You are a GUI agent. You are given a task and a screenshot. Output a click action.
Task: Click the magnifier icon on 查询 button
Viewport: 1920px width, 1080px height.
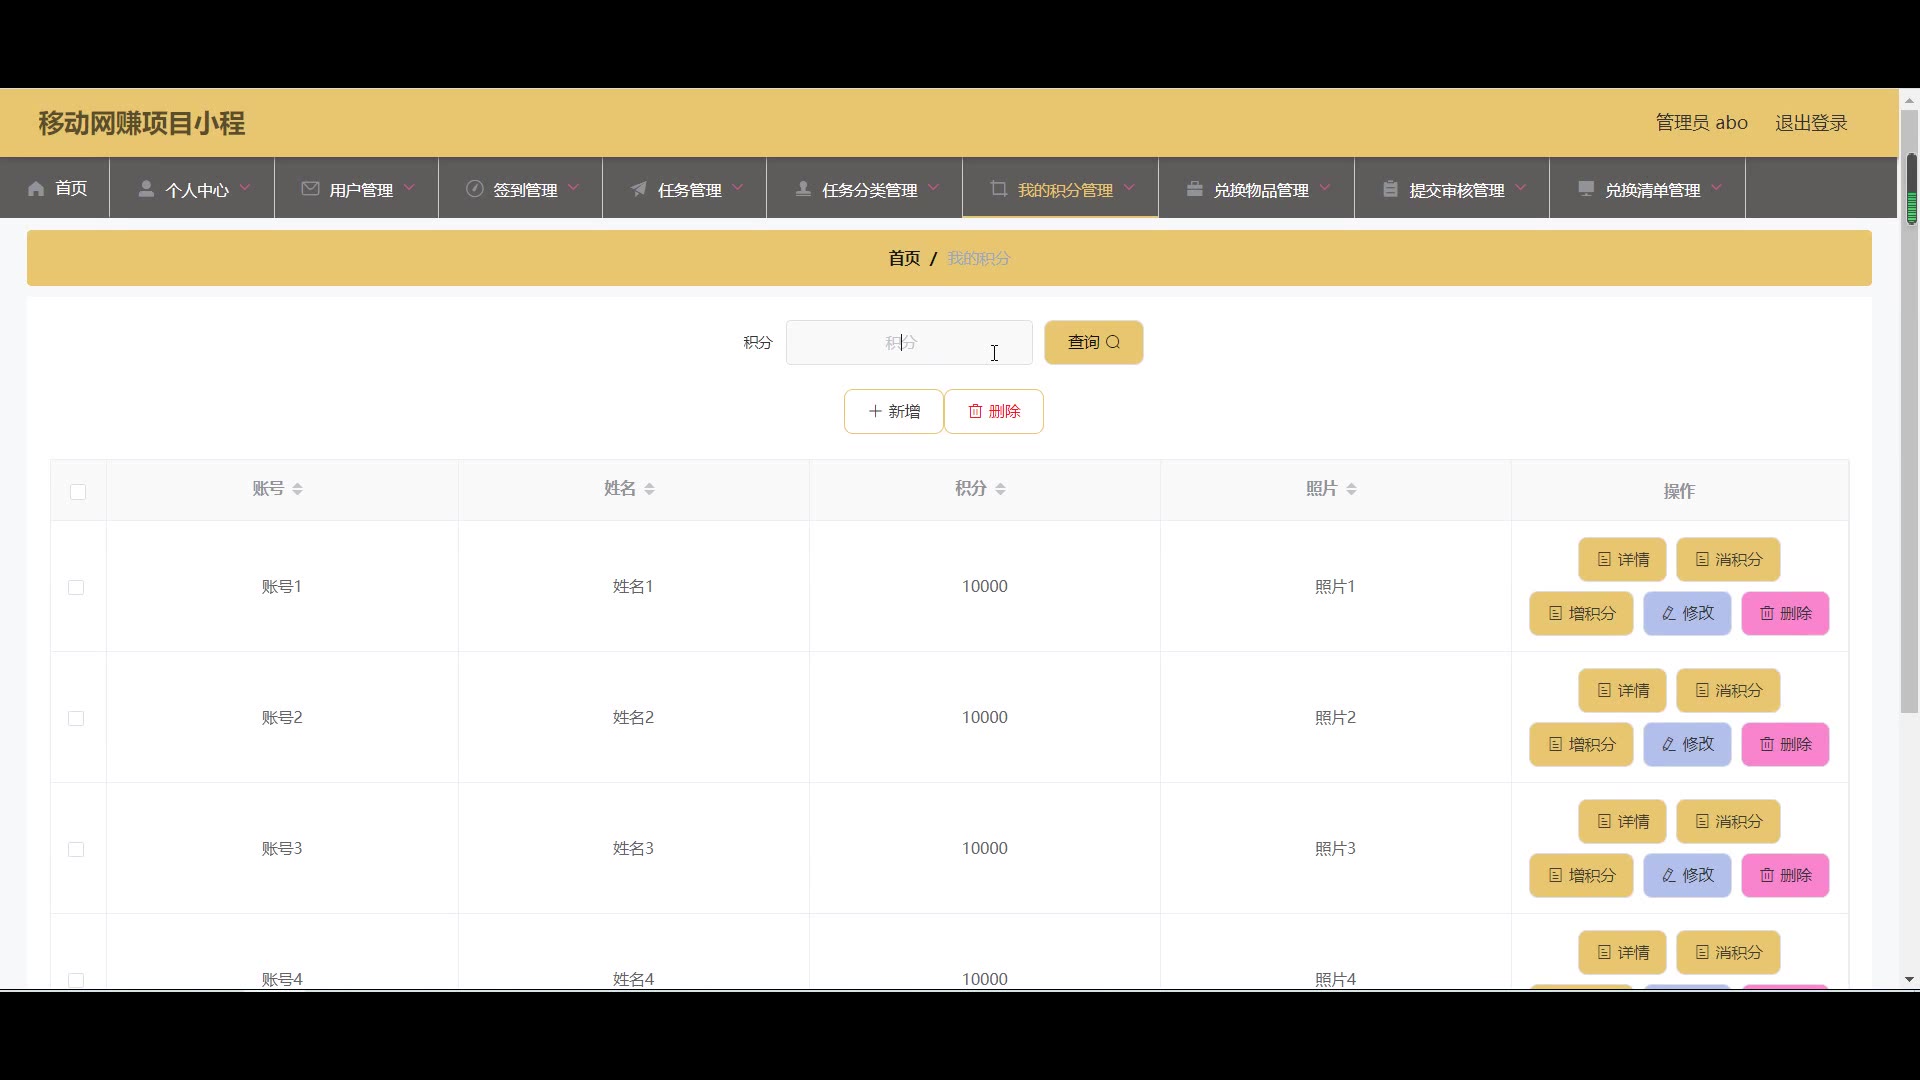pyautogui.click(x=1113, y=342)
